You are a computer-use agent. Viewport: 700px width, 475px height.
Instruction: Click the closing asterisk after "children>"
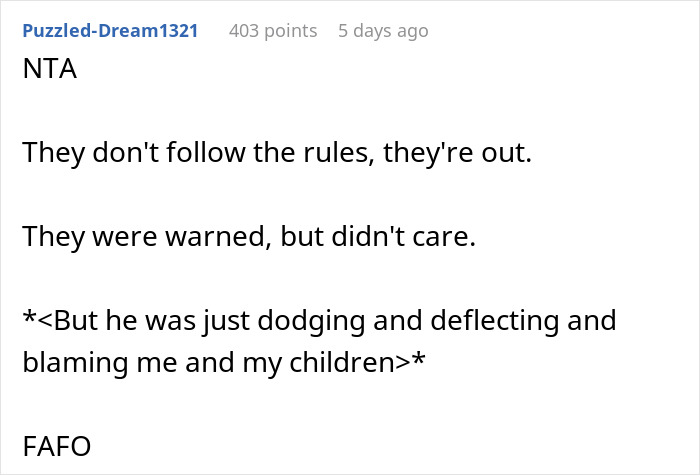point(420,363)
